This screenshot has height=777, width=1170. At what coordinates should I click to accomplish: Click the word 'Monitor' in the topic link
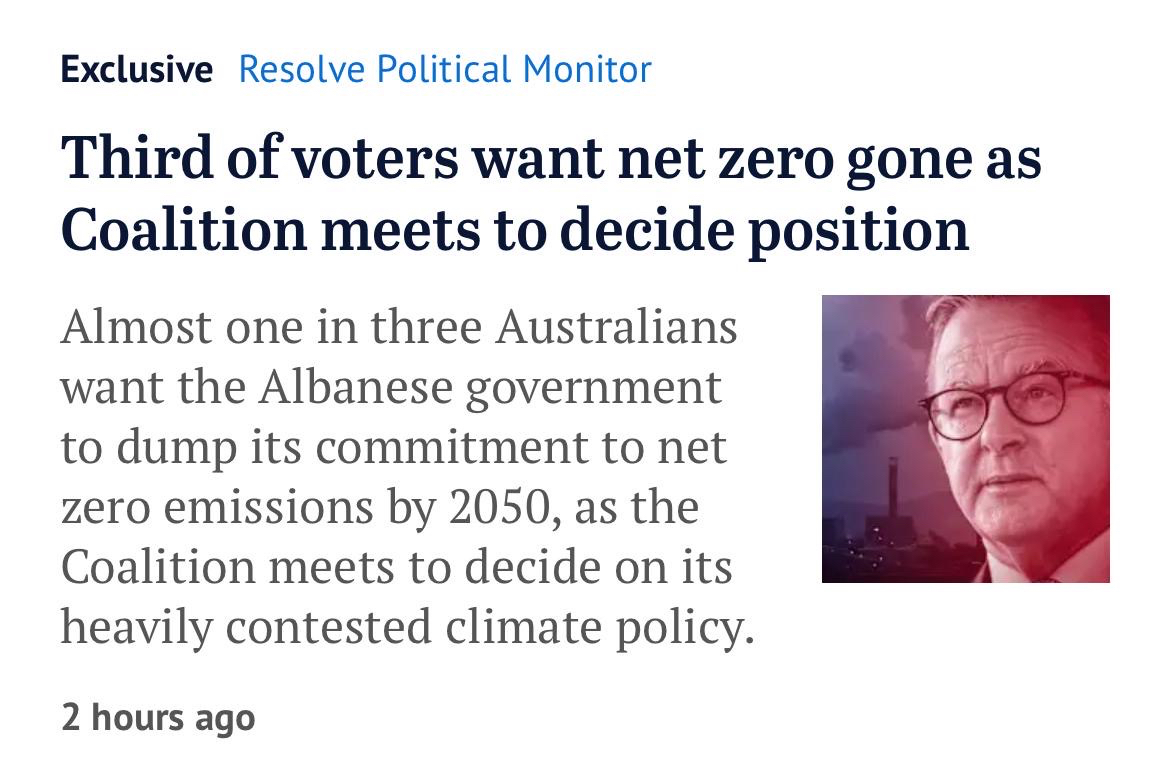pos(588,69)
